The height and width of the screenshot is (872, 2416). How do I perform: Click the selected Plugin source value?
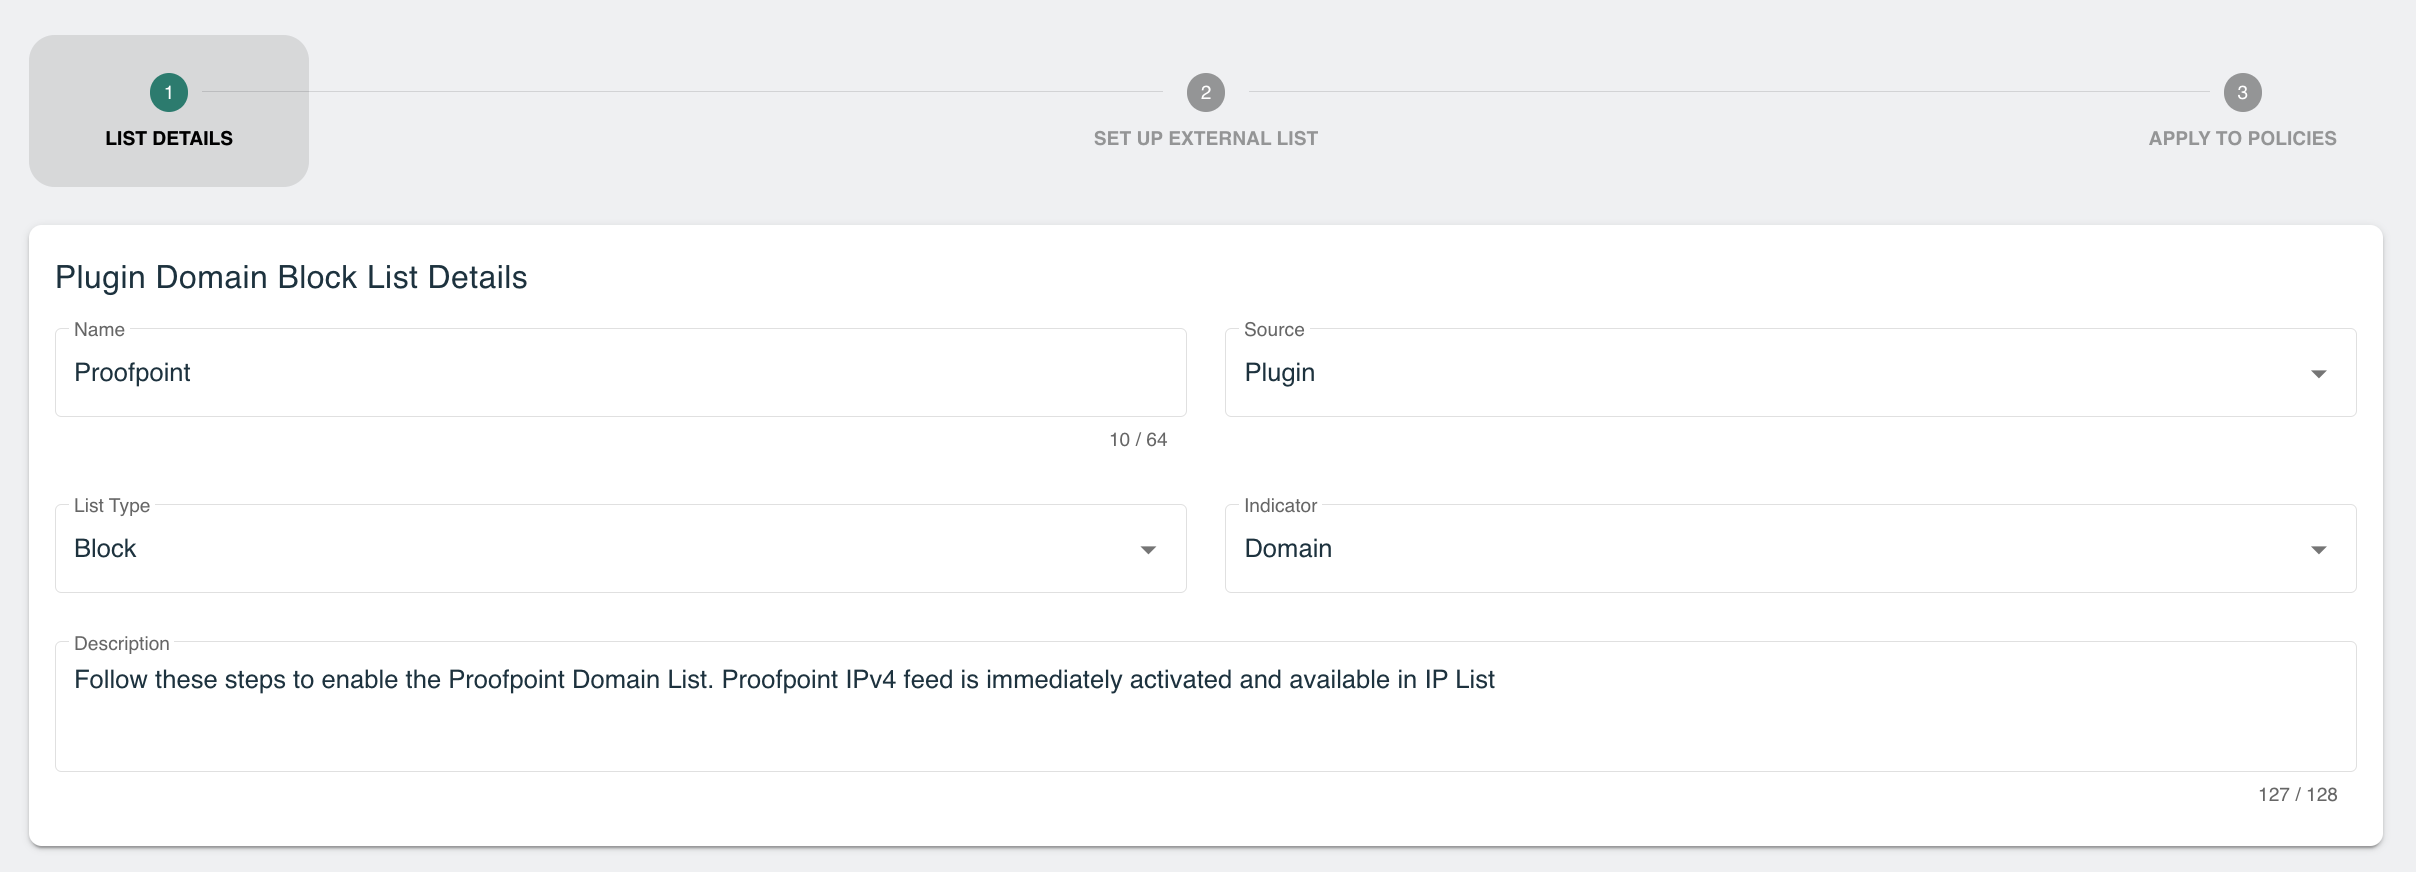point(1279,373)
